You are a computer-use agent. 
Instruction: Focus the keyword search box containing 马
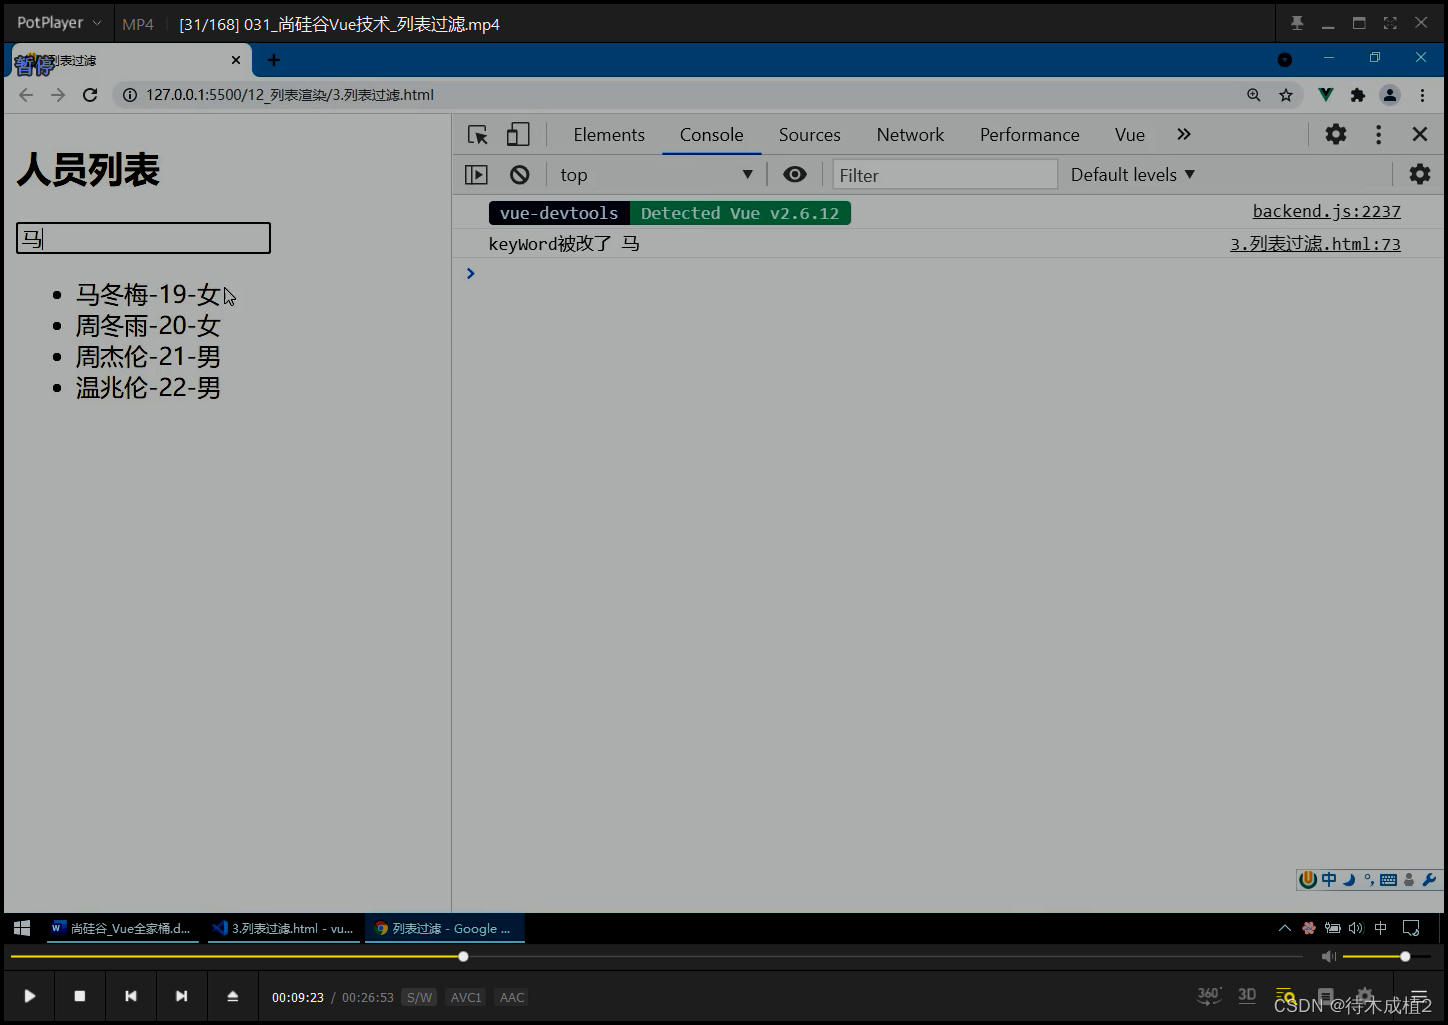pyautogui.click(x=143, y=238)
